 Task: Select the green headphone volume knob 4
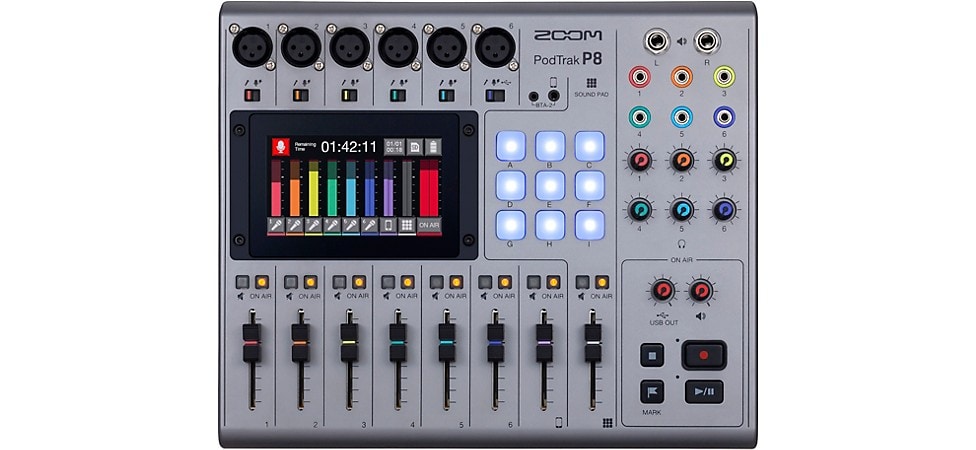(x=639, y=210)
